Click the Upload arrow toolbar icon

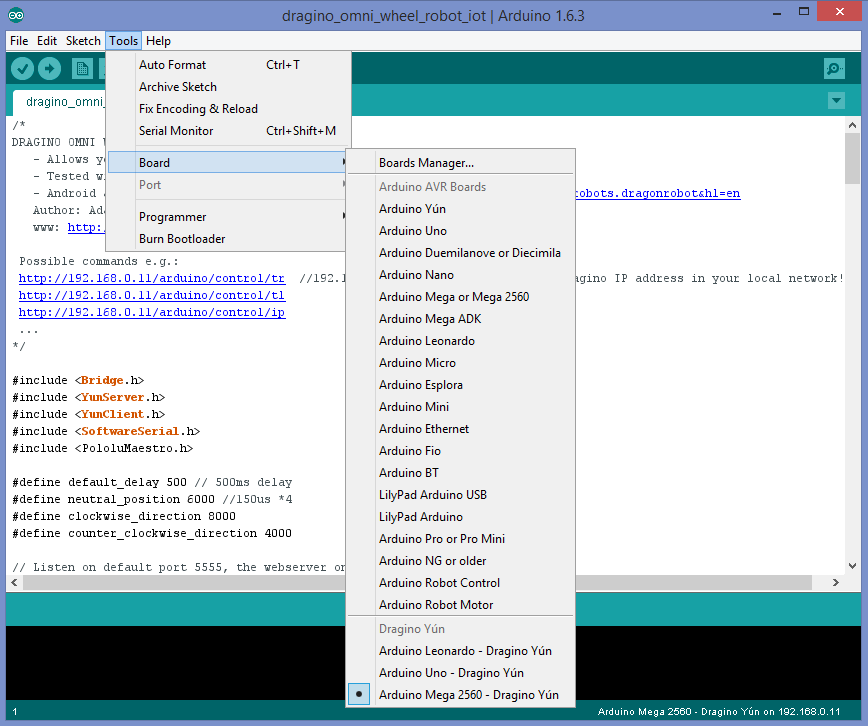tap(49, 68)
